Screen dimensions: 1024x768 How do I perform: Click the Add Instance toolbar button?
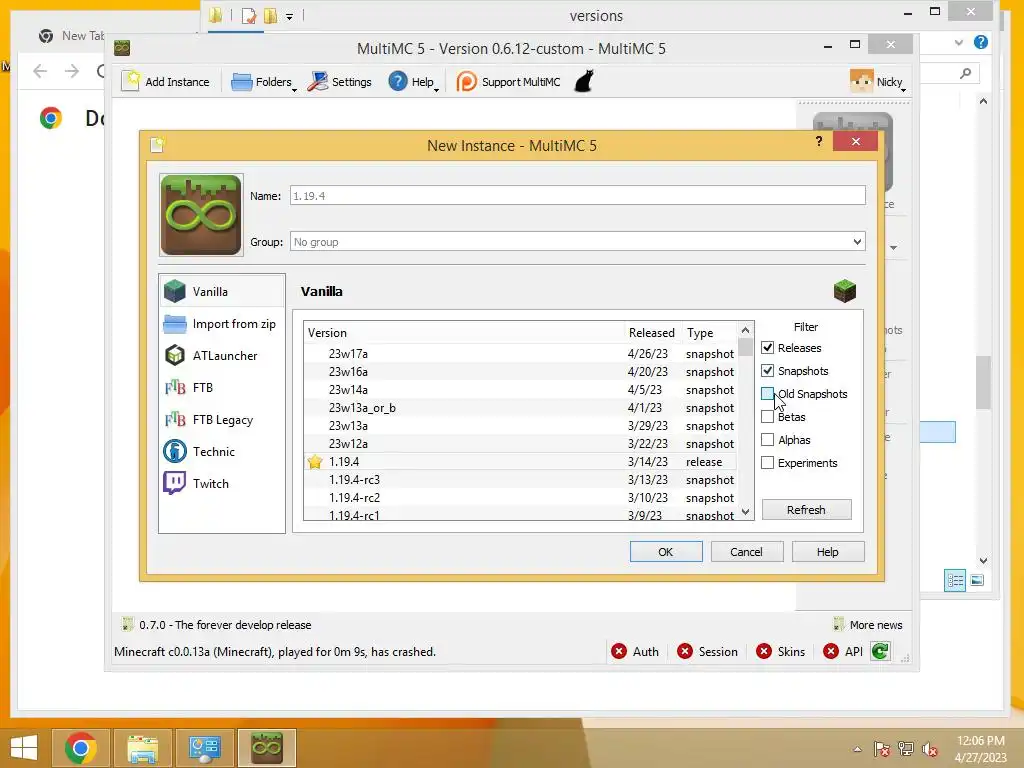(166, 82)
